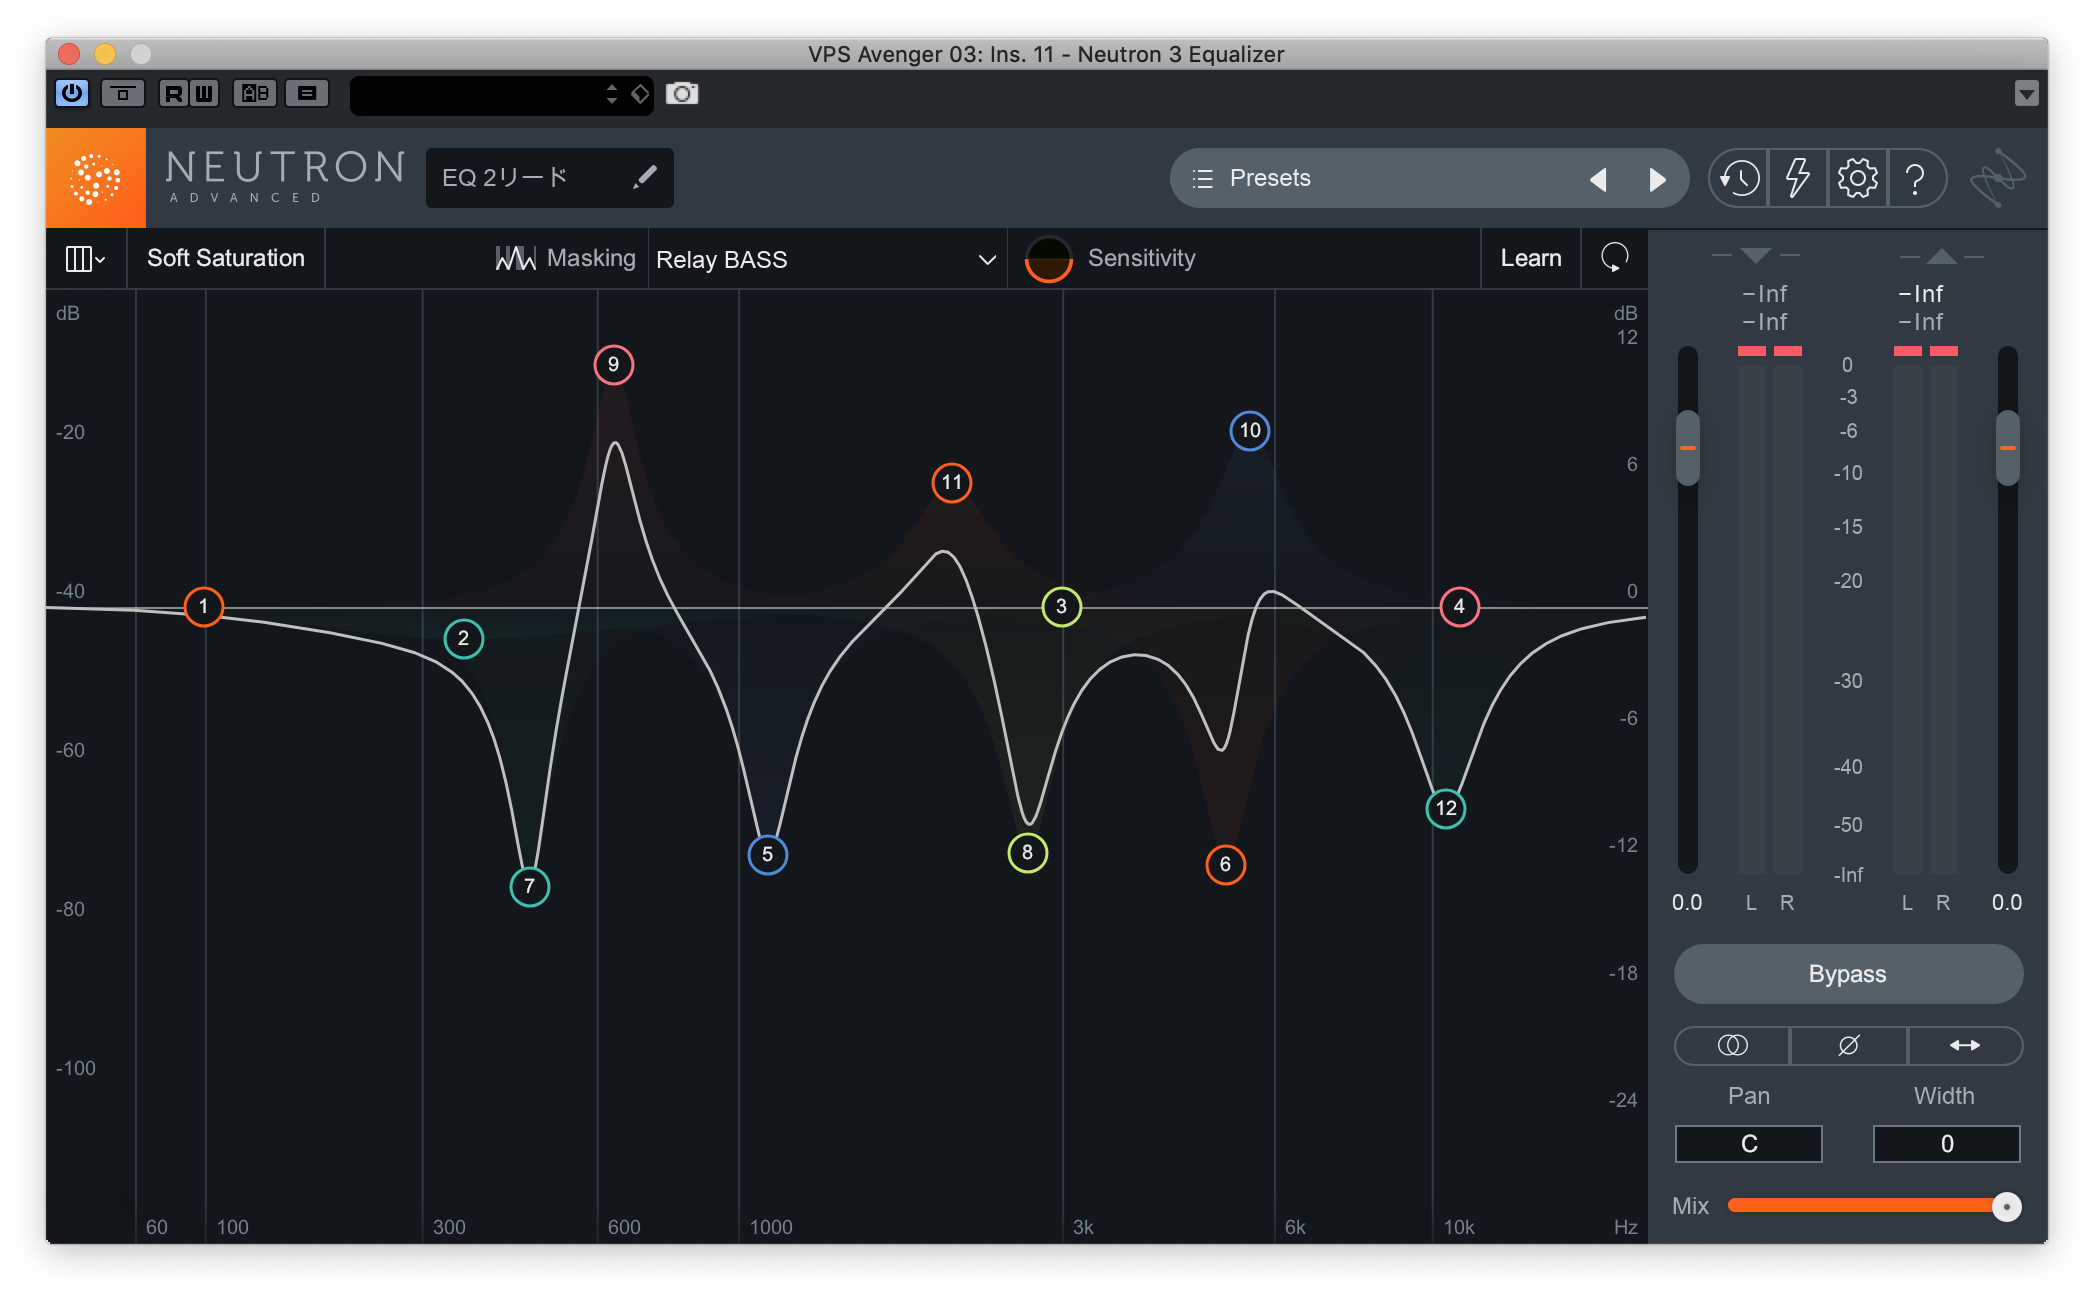Click the lightning bolt zero latency icon
The image size is (2094, 1298).
(1798, 179)
